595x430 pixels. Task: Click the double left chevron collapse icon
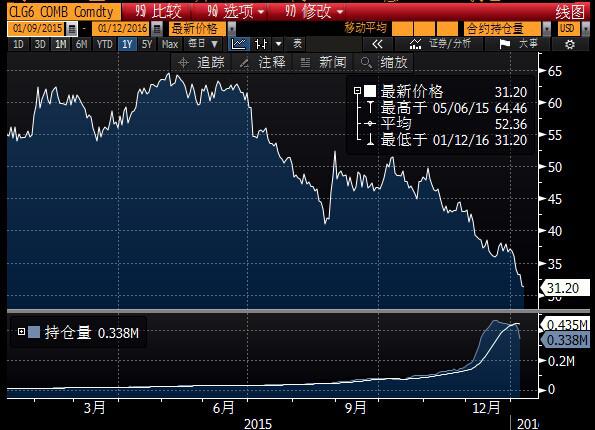377,44
